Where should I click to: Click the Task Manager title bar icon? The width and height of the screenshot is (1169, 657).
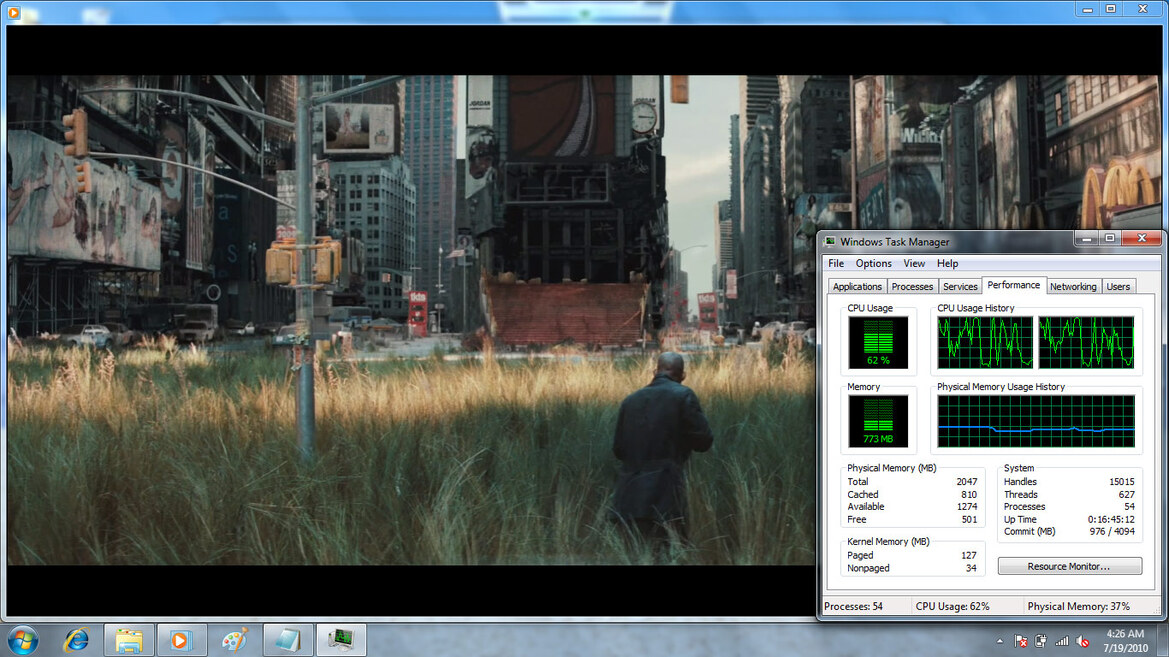(x=830, y=242)
